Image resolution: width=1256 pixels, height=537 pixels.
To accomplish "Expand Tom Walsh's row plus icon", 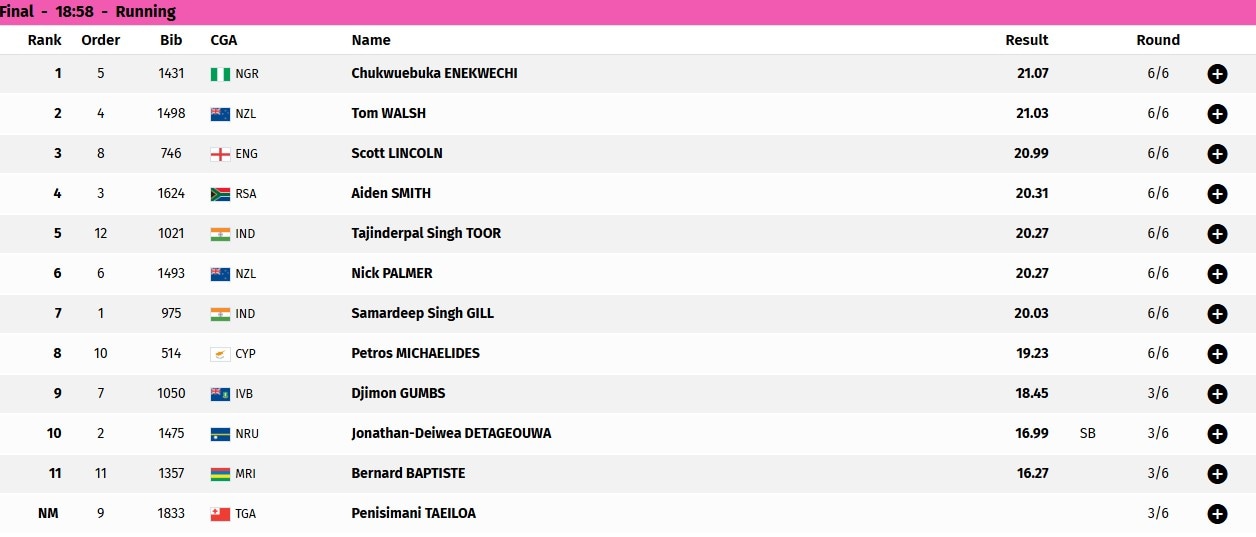I will tap(1217, 114).
